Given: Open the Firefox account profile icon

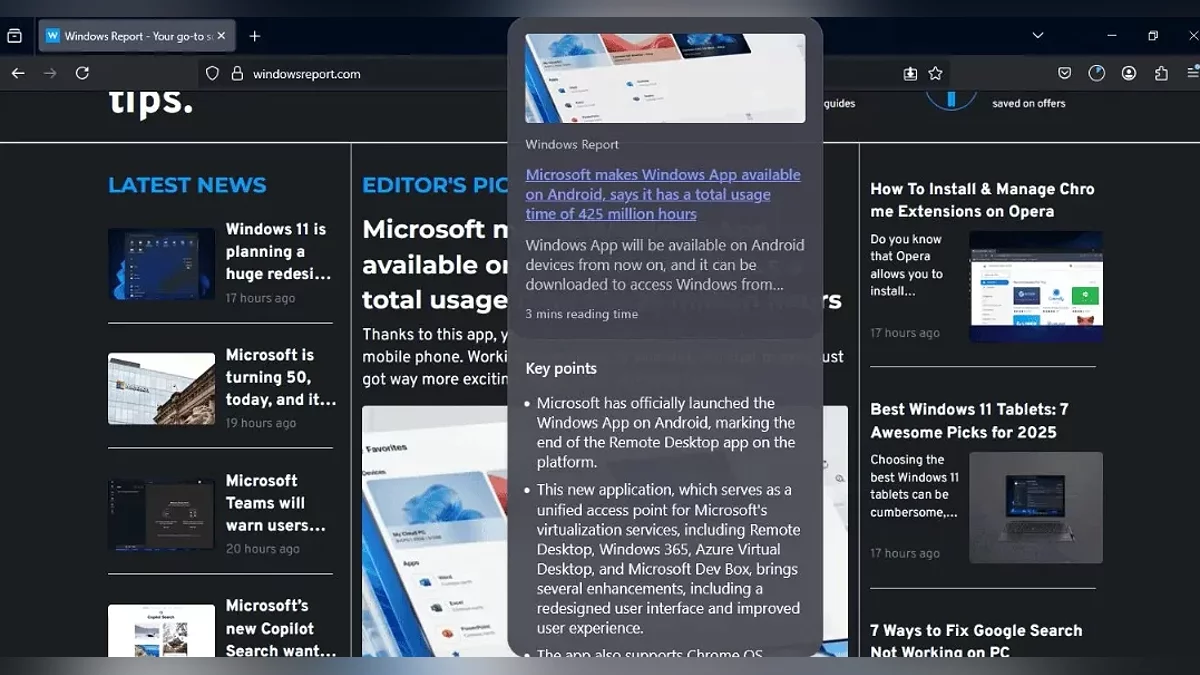Looking at the screenshot, I should tap(1129, 73).
